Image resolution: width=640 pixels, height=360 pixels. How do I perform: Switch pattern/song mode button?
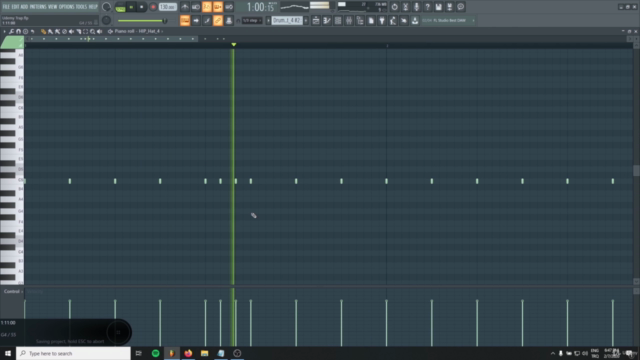click(x=120, y=7)
